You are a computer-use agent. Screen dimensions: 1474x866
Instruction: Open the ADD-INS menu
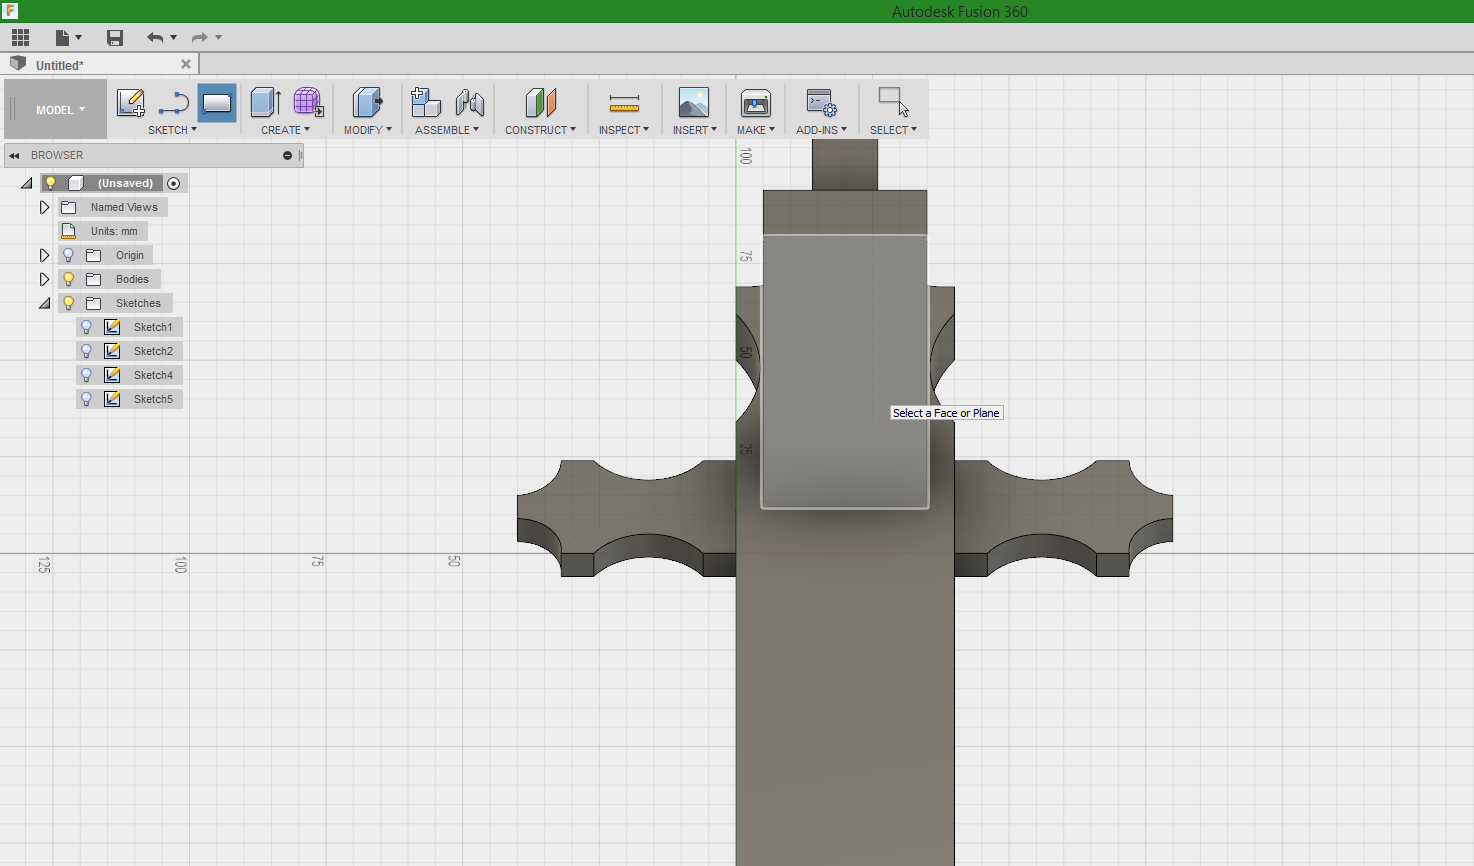821,130
